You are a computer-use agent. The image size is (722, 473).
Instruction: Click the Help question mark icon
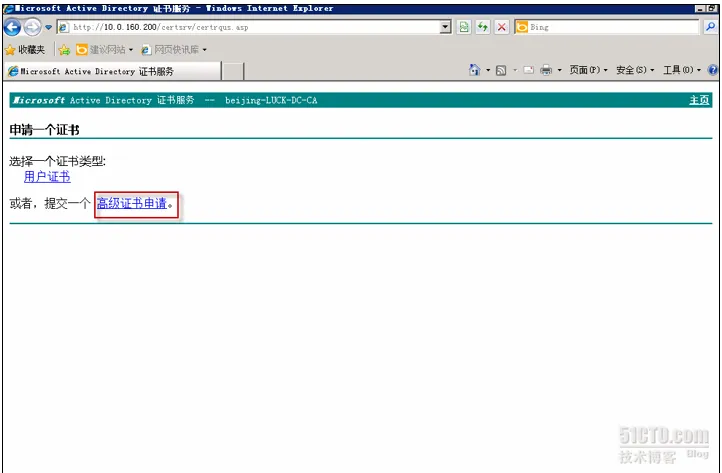[x=713, y=70]
